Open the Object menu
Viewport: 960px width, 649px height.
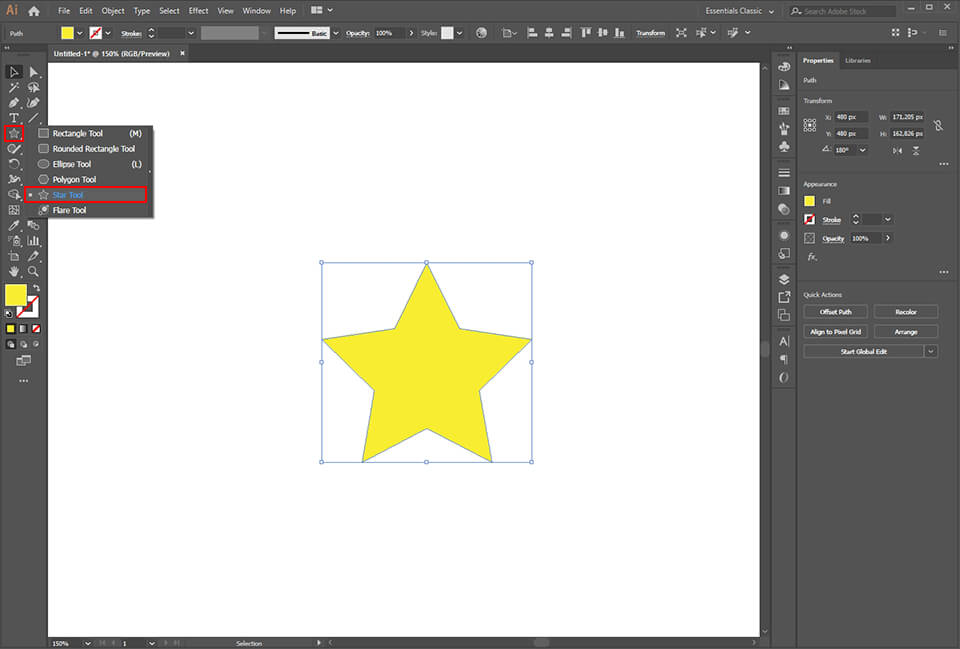coord(112,10)
